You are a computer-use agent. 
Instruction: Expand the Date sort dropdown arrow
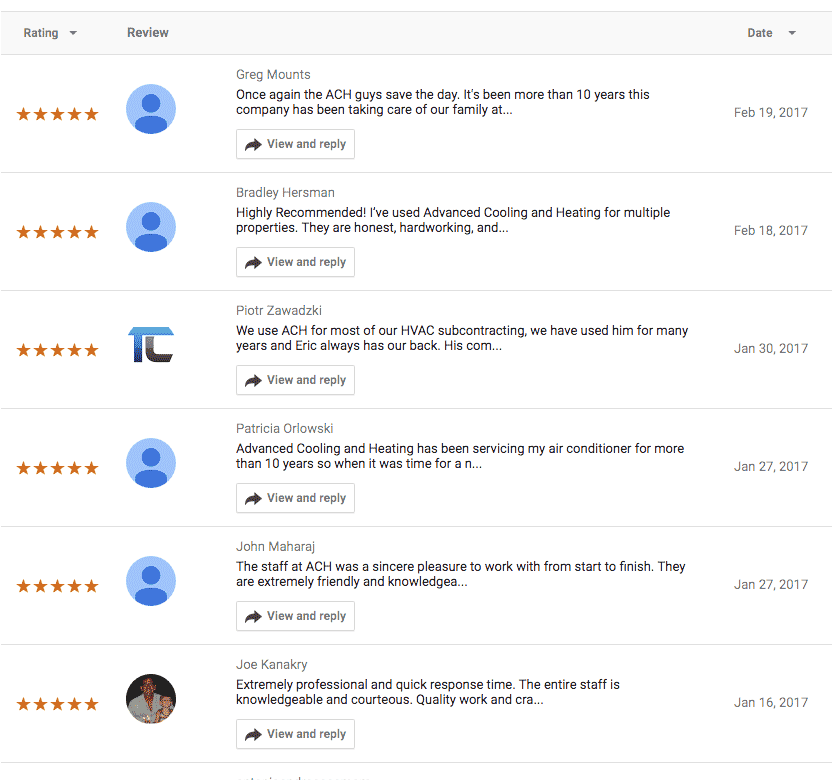[792, 33]
